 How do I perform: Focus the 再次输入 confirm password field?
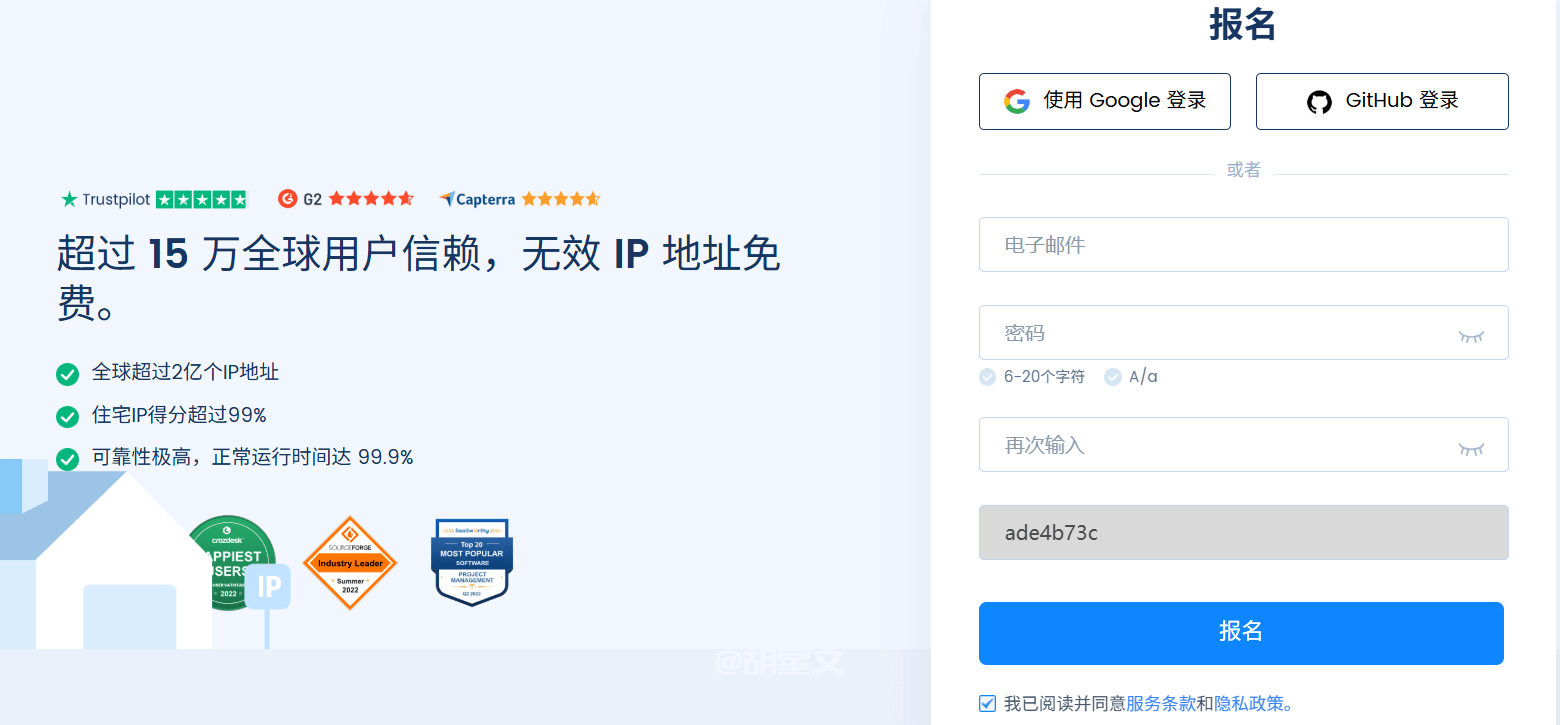click(x=1210, y=445)
